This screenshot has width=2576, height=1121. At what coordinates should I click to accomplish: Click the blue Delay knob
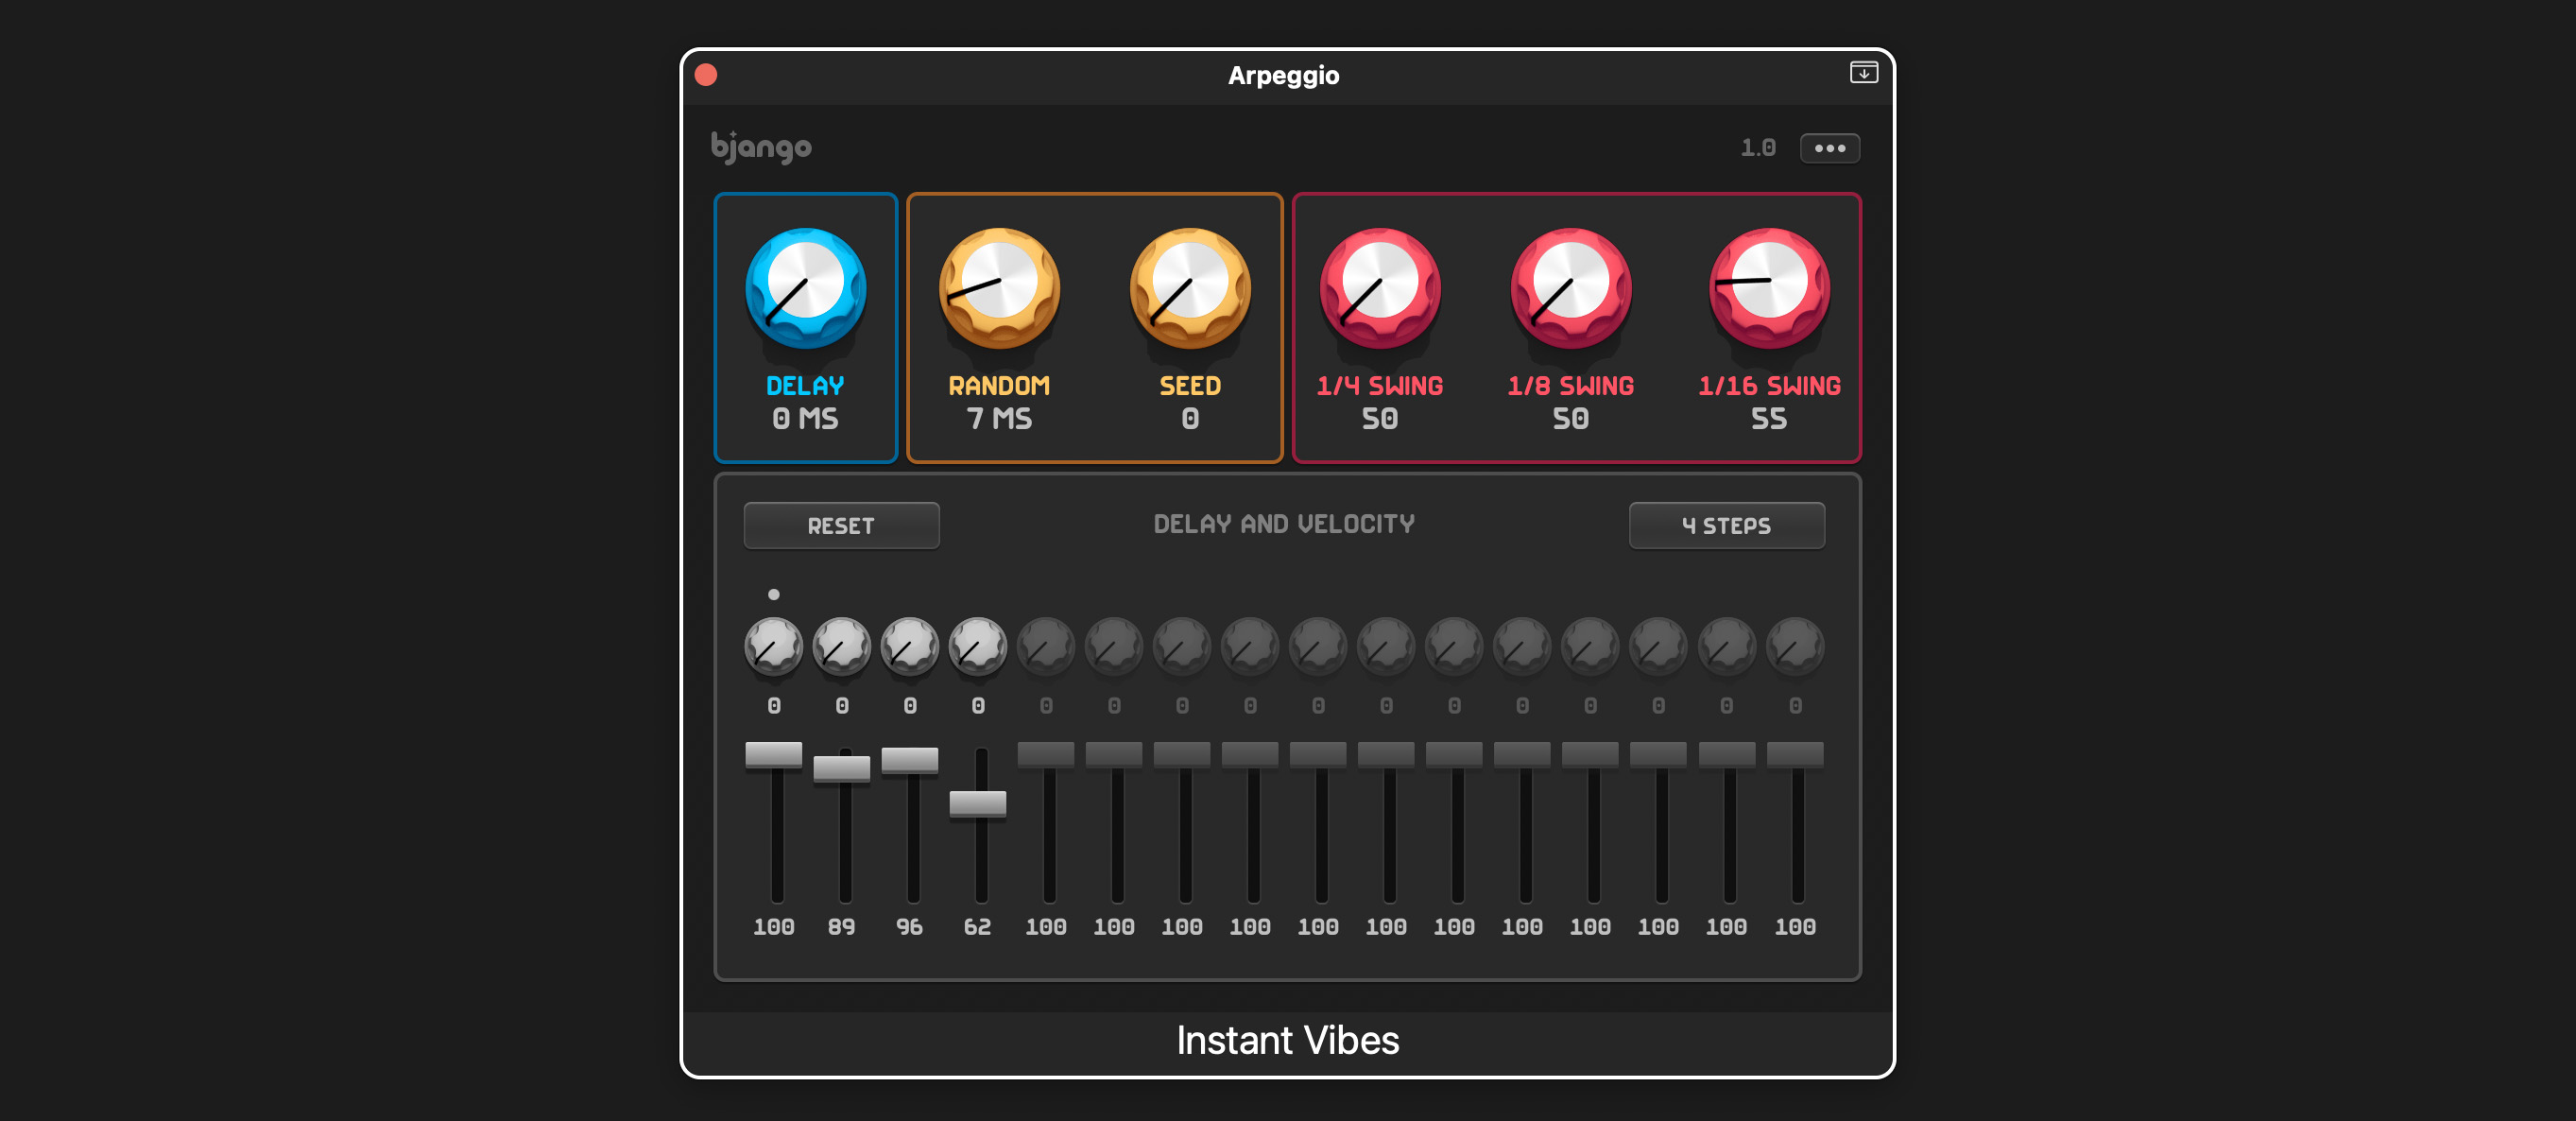click(x=805, y=288)
